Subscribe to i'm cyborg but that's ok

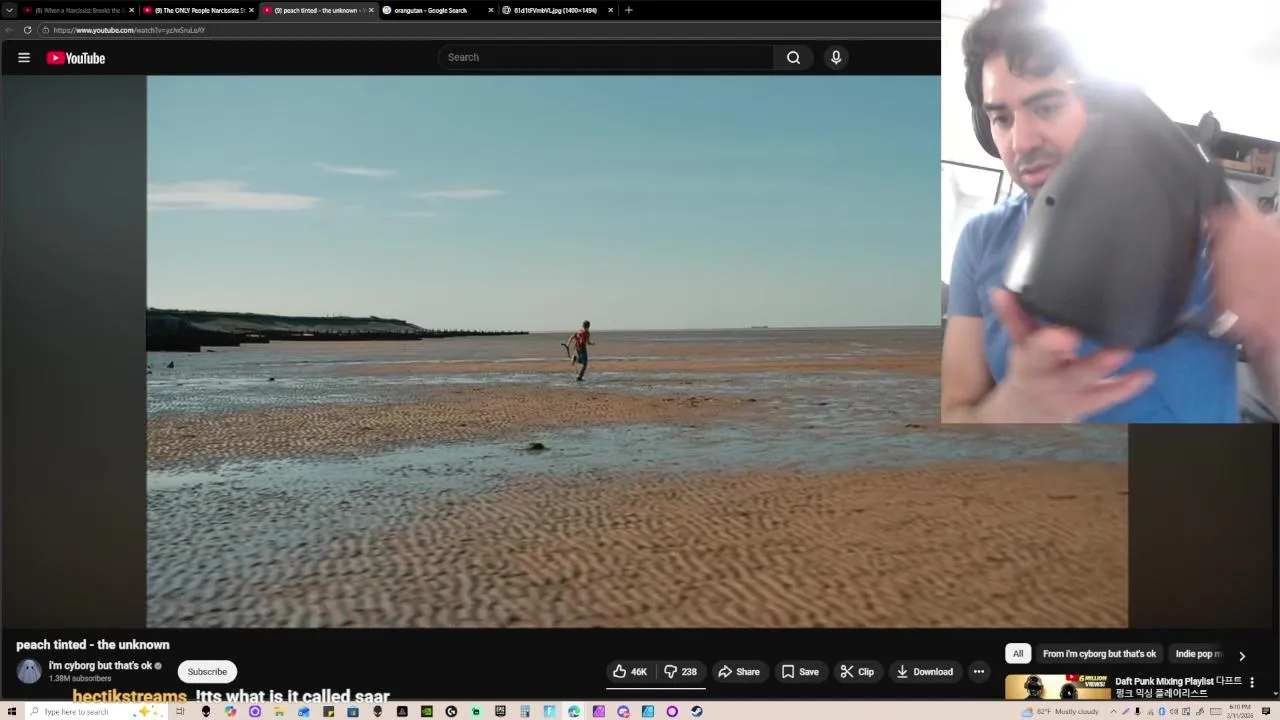click(x=207, y=672)
